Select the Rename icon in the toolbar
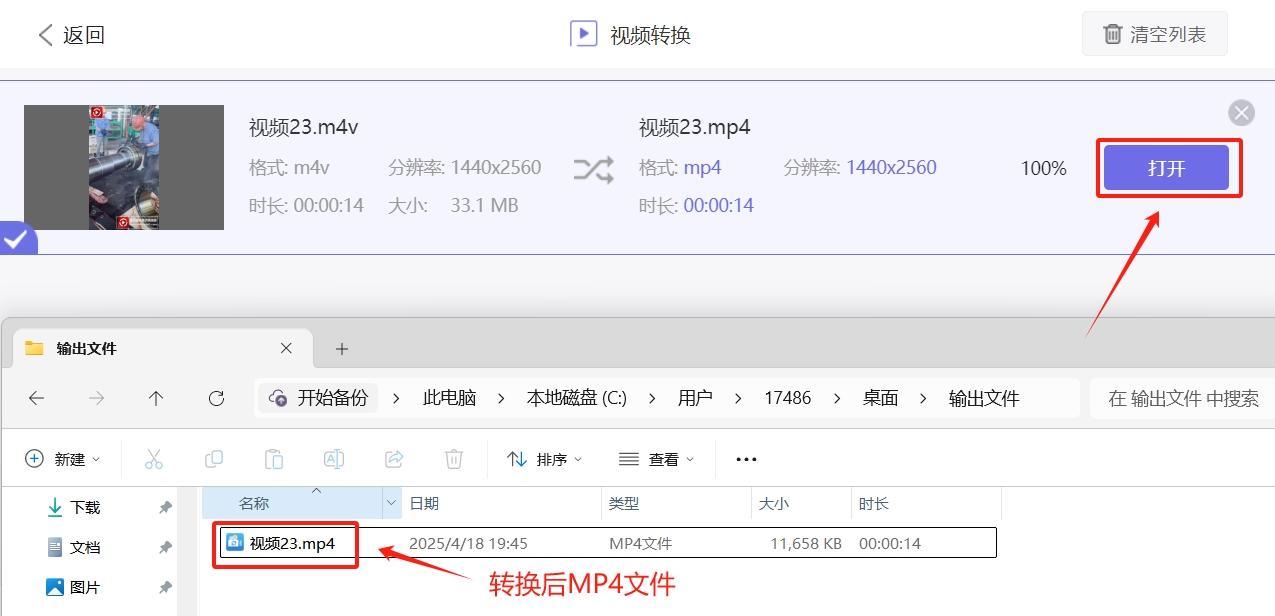 point(333,458)
